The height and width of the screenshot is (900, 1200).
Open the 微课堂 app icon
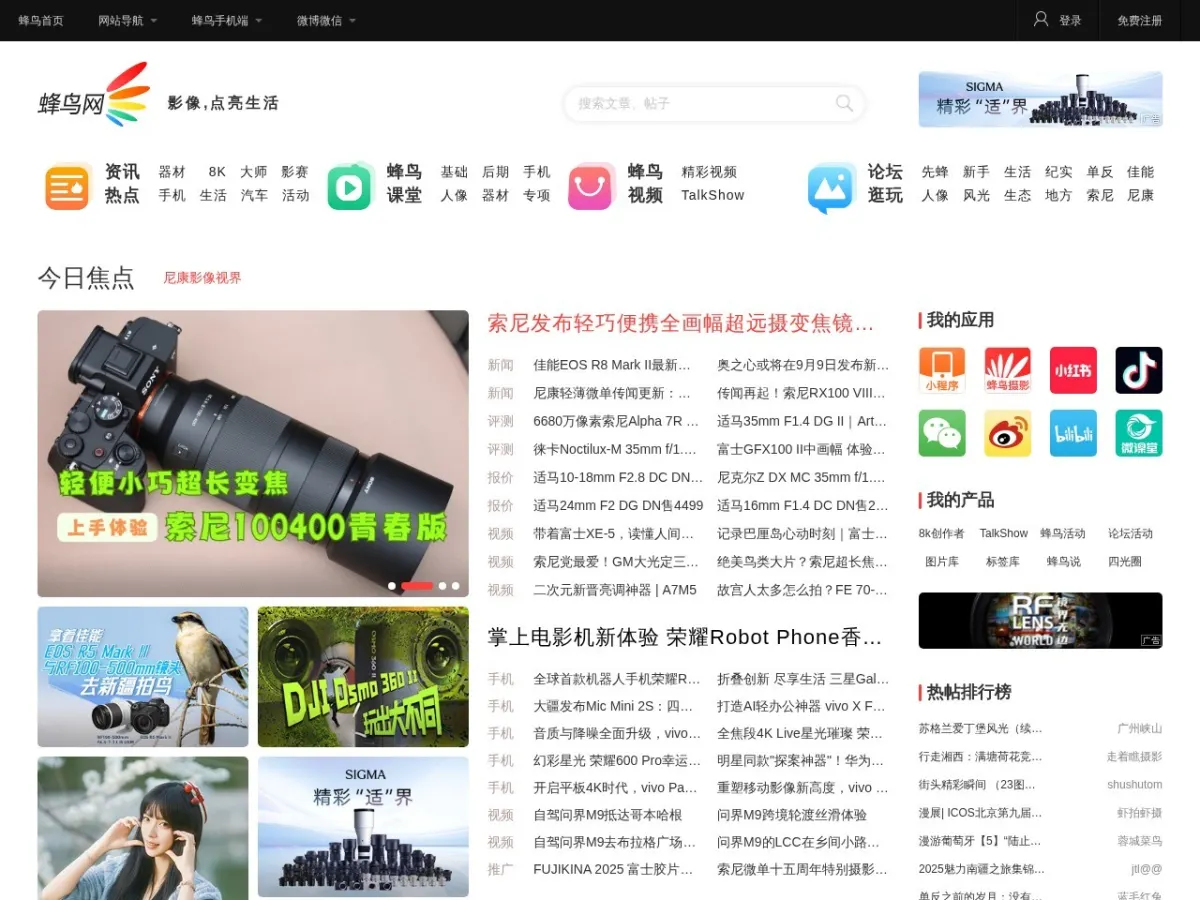[1139, 433]
